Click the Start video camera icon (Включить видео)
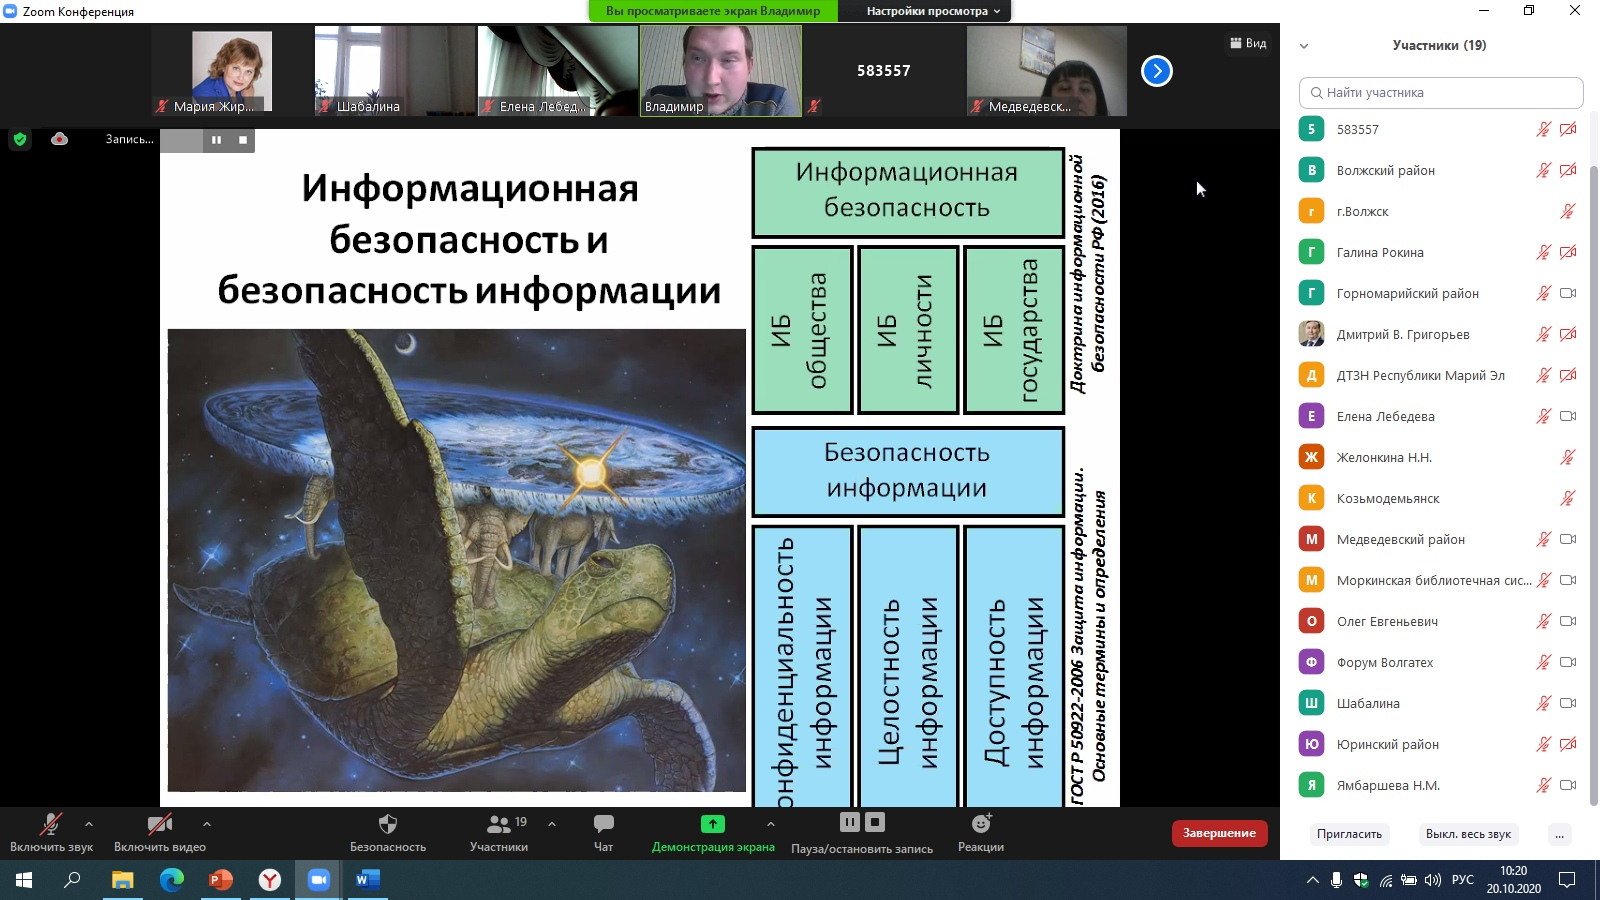The width and height of the screenshot is (1600, 900). (x=160, y=824)
